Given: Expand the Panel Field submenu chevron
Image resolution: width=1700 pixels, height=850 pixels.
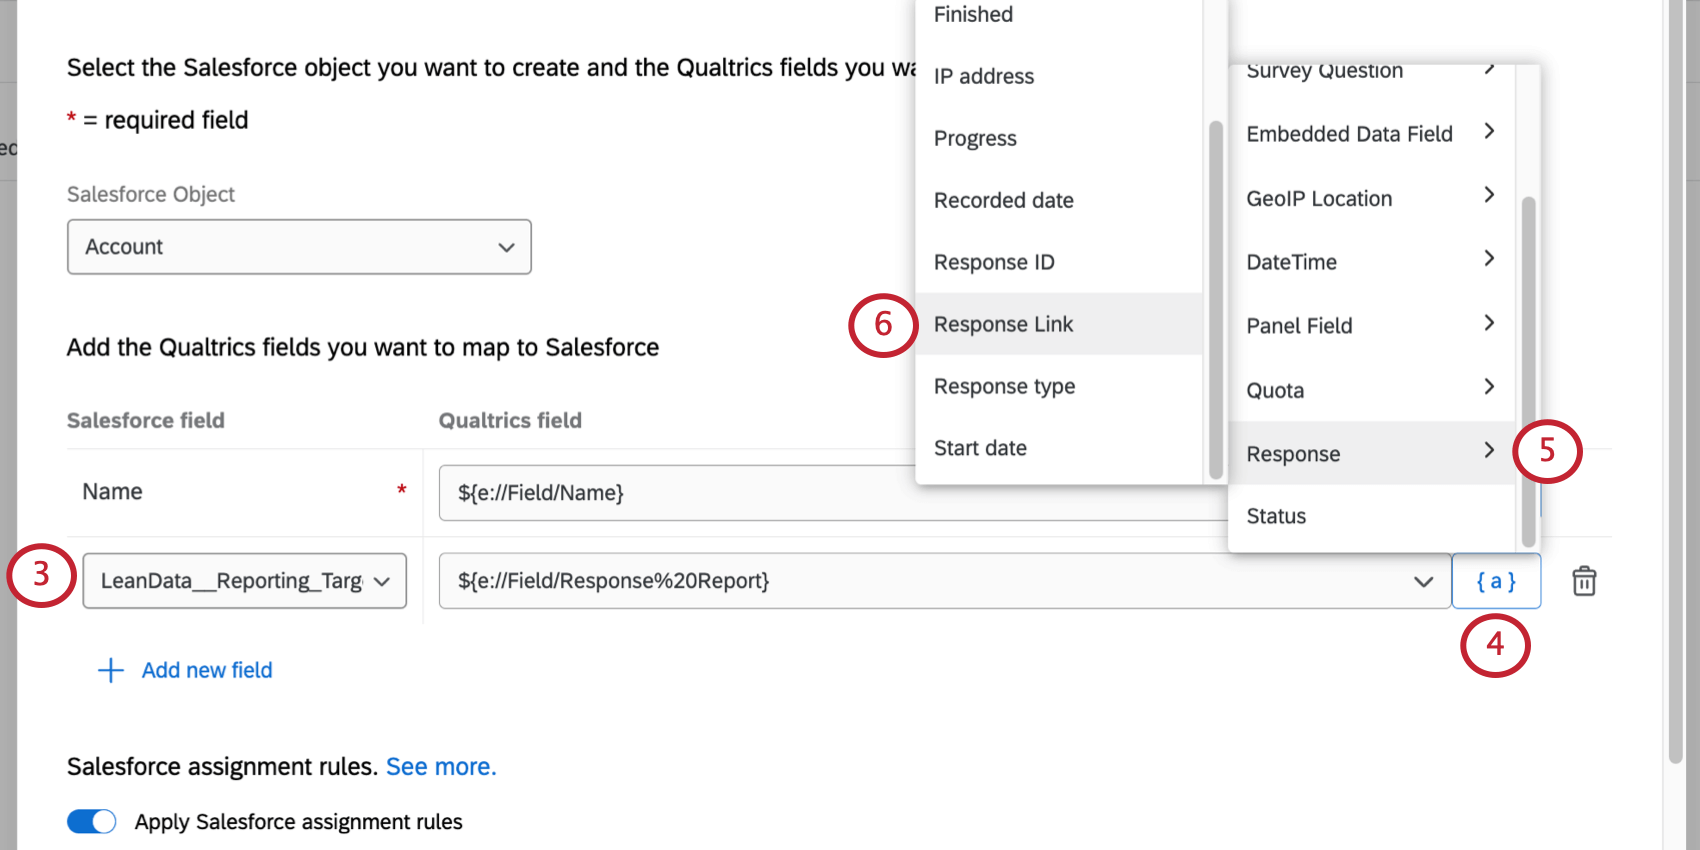Looking at the screenshot, I should 1489,323.
